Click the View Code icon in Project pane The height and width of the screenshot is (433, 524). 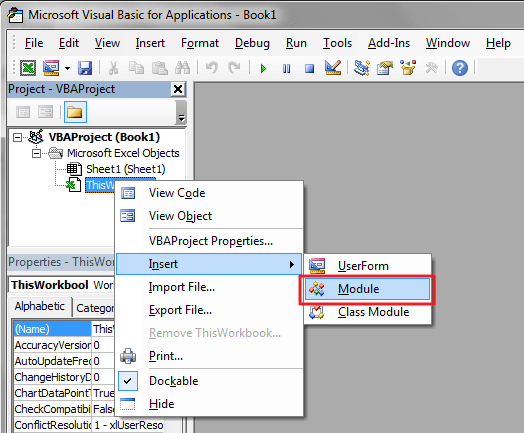click(x=23, y=112)
